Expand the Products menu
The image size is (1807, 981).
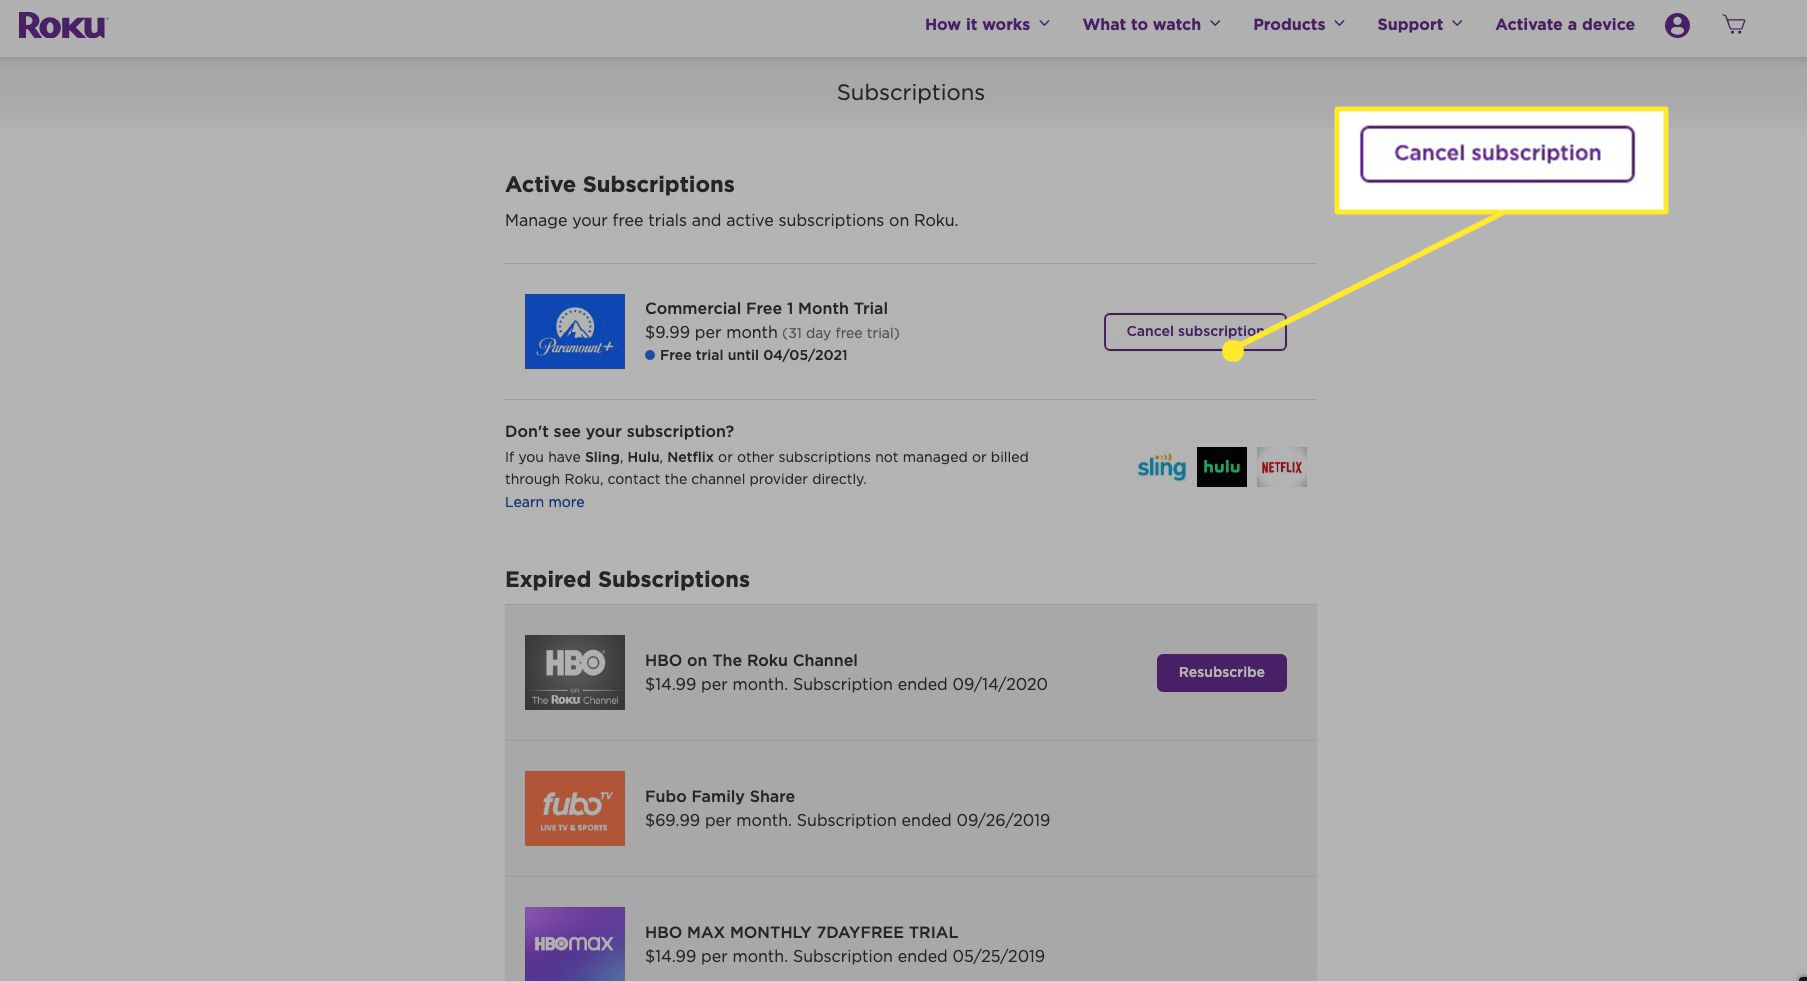[1299, 24]
